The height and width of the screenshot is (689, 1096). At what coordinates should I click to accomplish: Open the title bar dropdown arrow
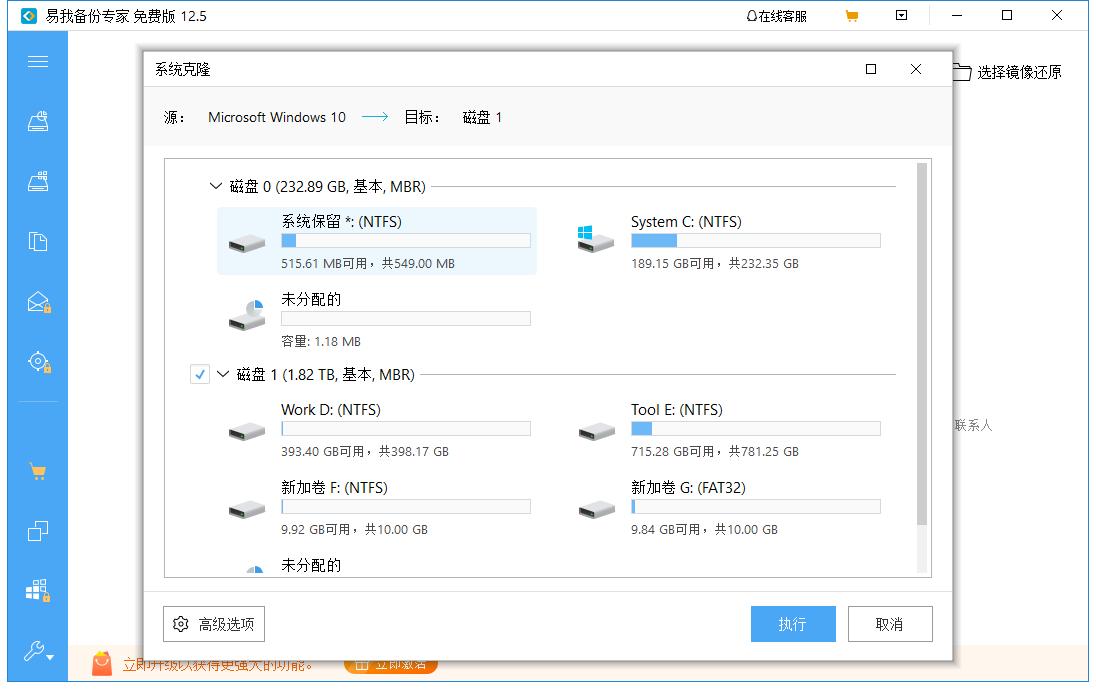(x=901, y=15)
